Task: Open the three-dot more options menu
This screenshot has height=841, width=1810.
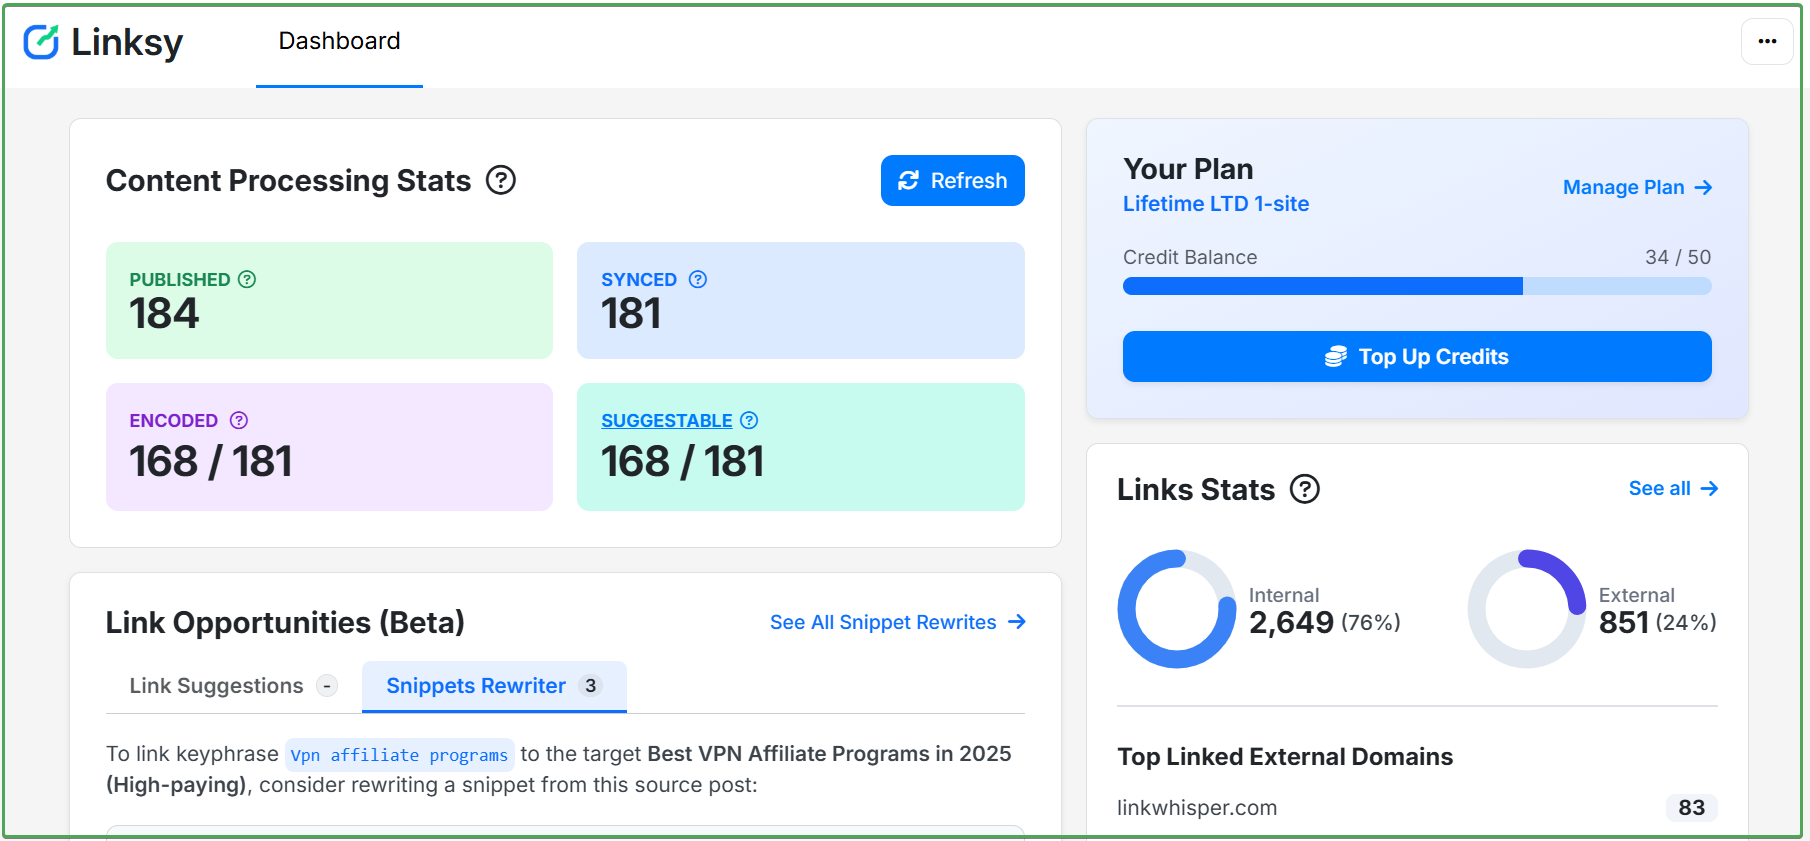Action: click(x=1767, y=42)
